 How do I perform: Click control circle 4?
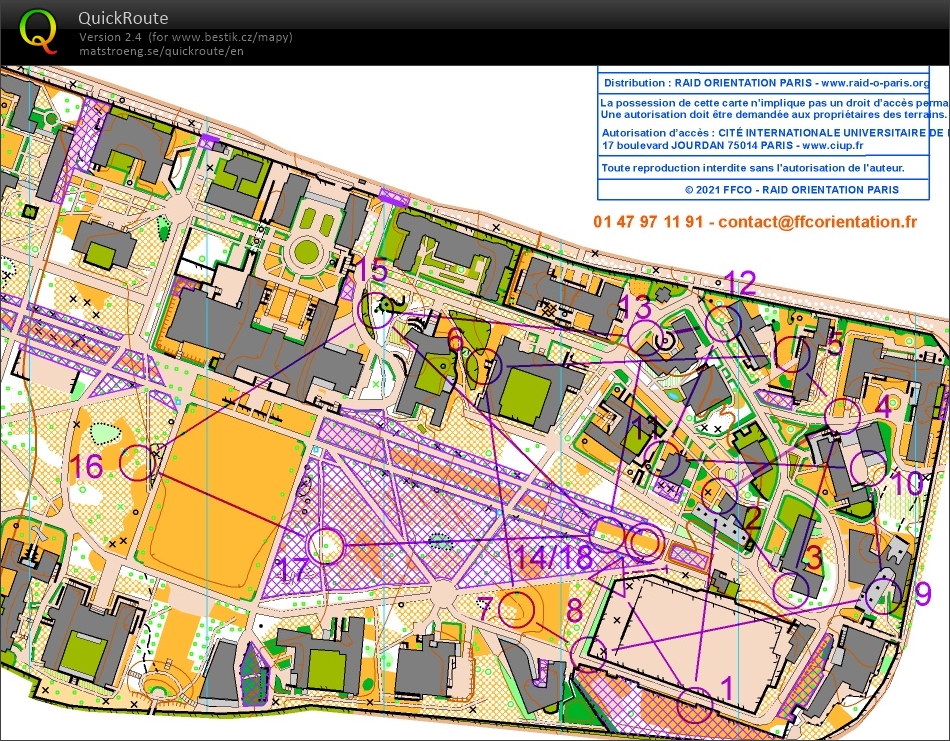point(845,415)
